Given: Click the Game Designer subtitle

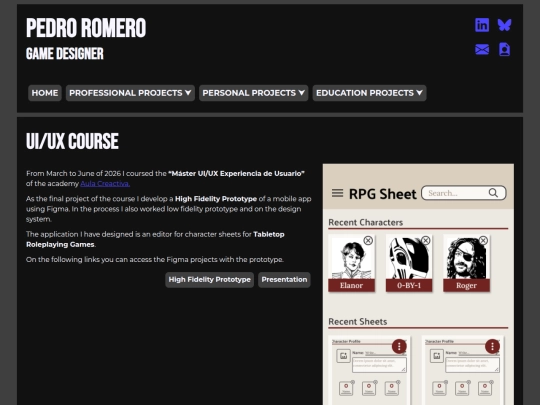Looking at the screenshot, I should click(x=65, y=54).
